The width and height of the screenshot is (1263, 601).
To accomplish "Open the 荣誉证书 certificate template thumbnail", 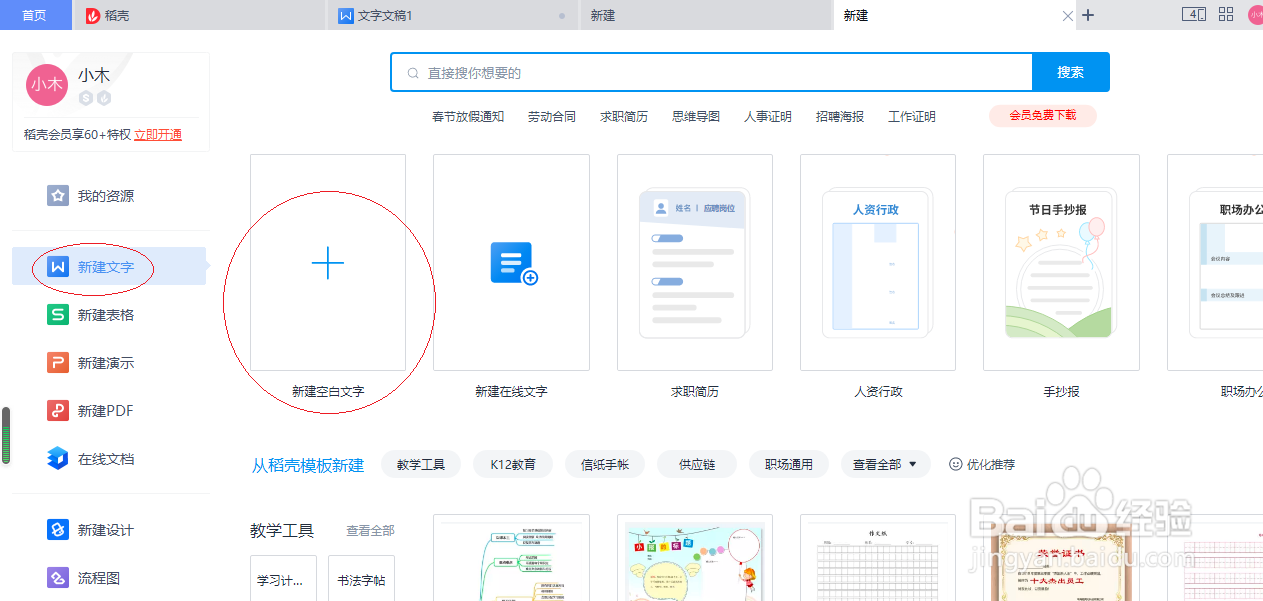I will point(1061,558).
